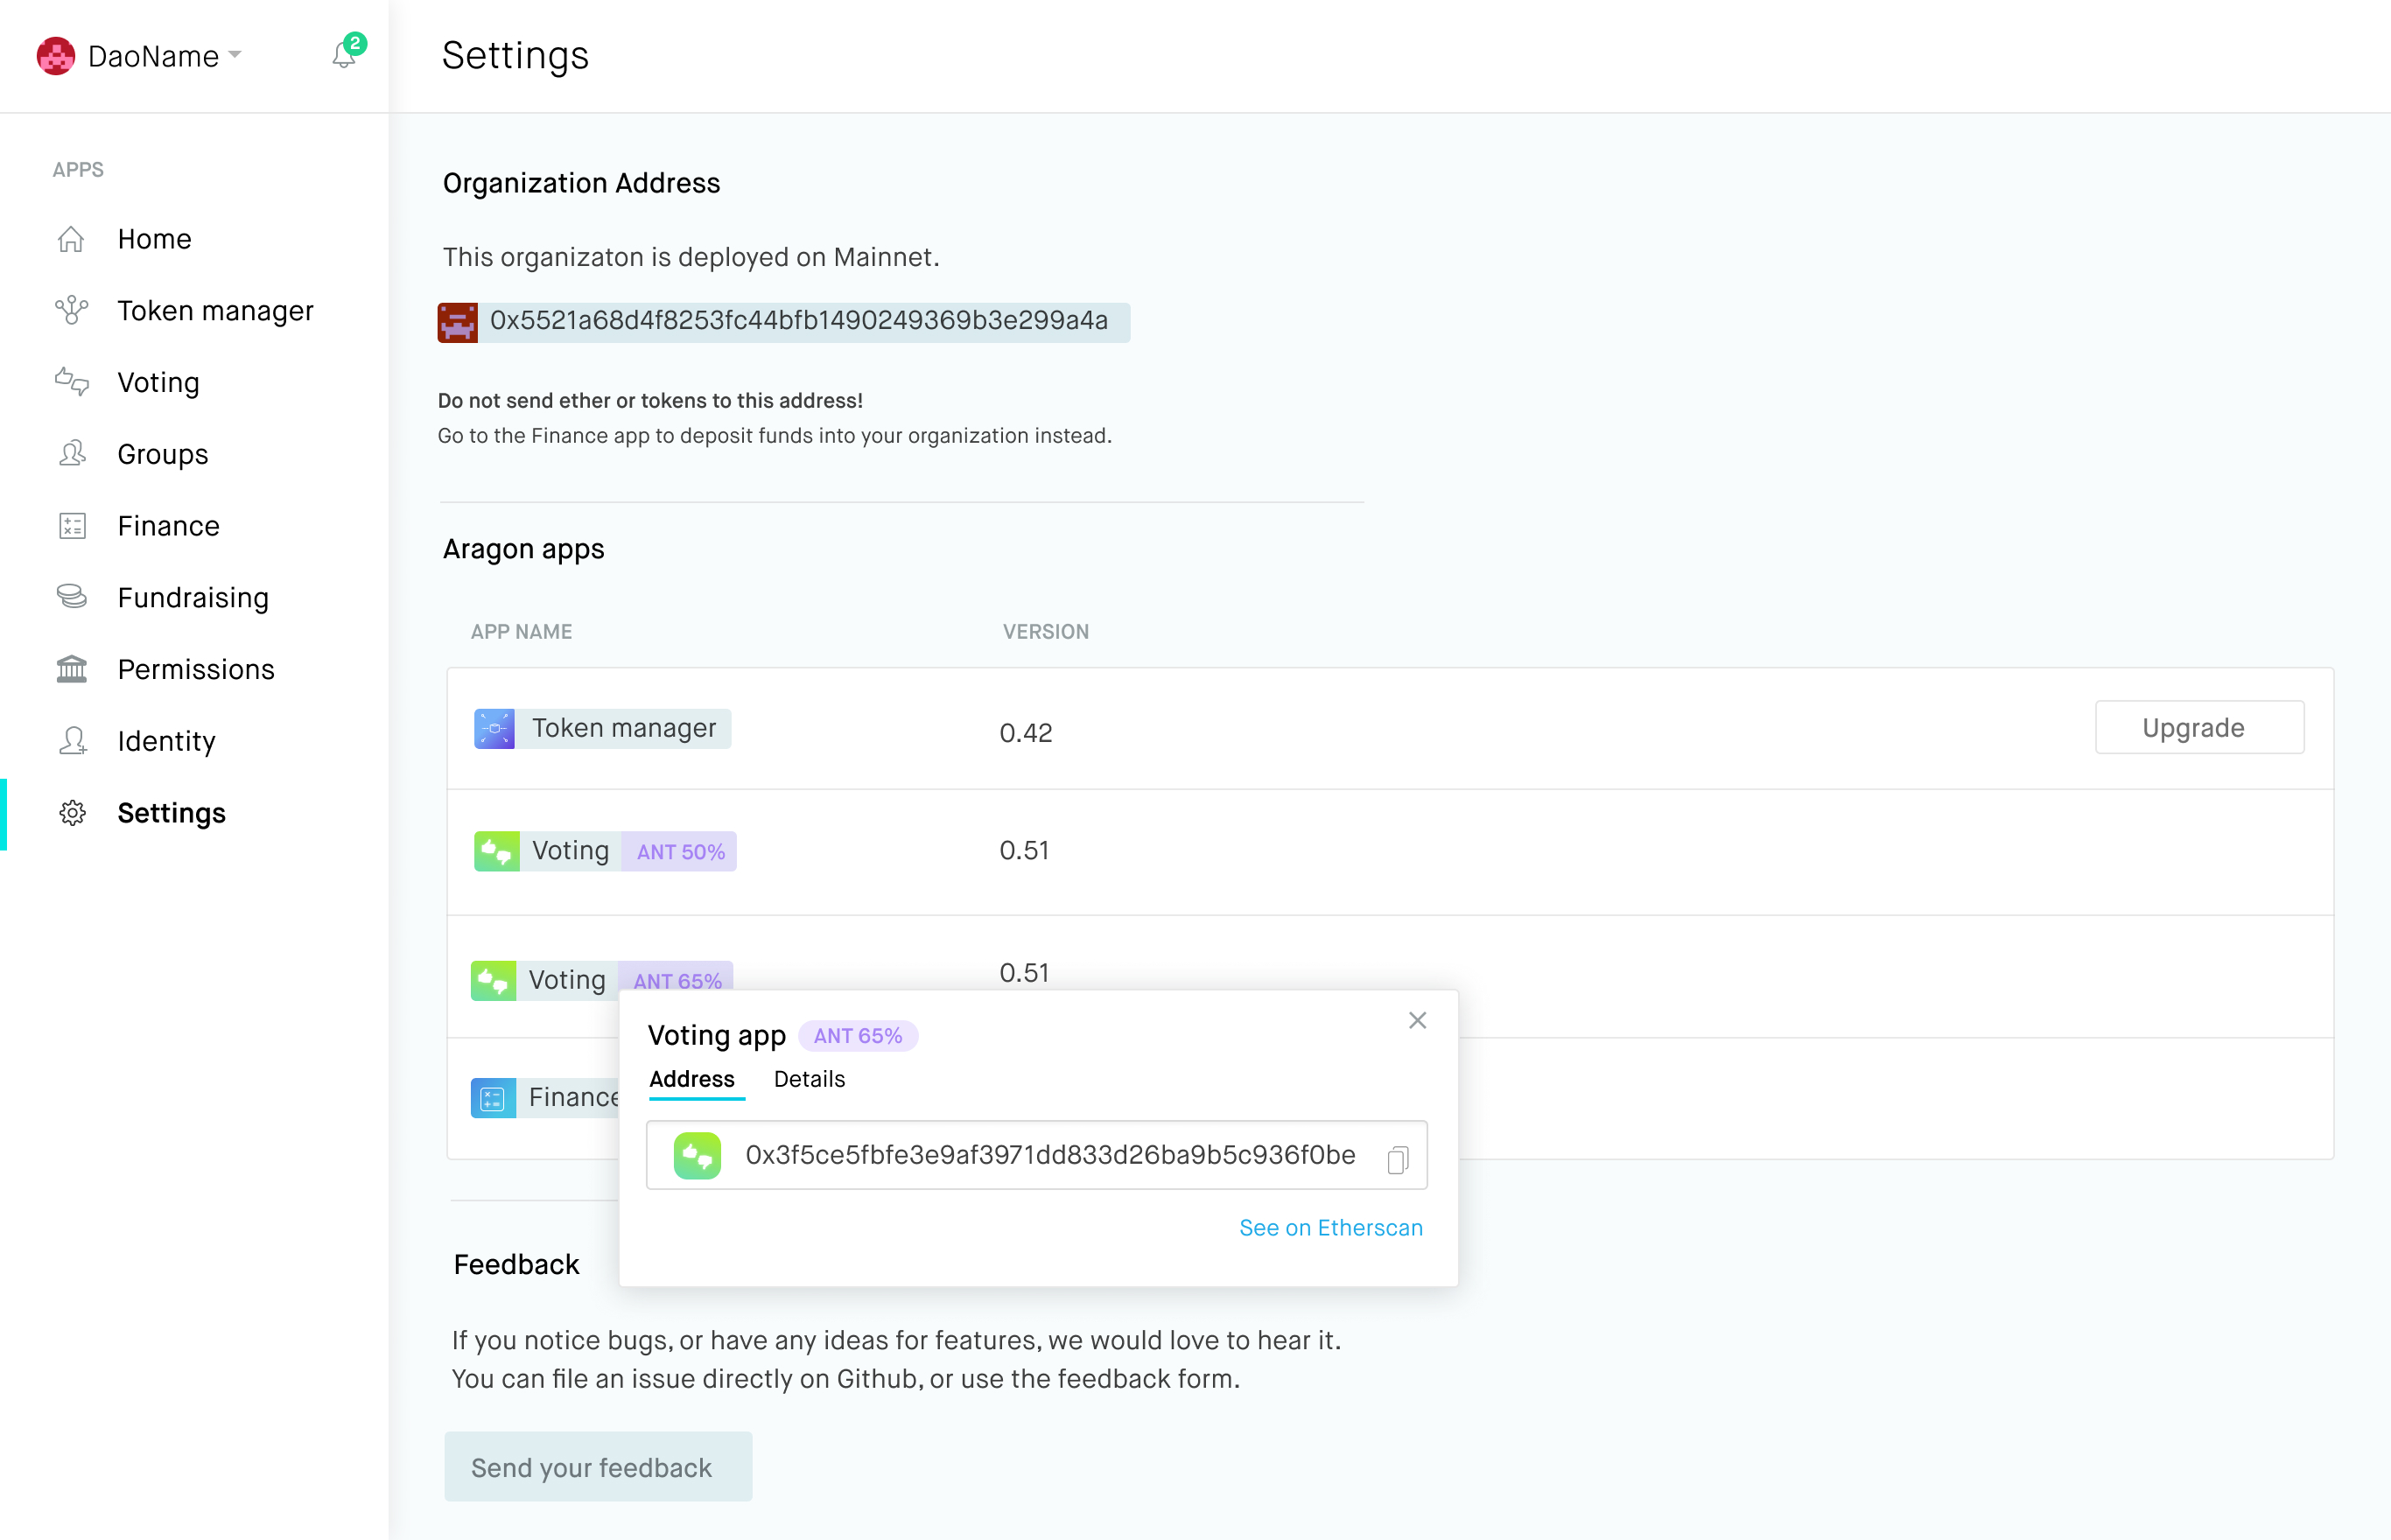Open Finance in sidebar

[169, 526]
